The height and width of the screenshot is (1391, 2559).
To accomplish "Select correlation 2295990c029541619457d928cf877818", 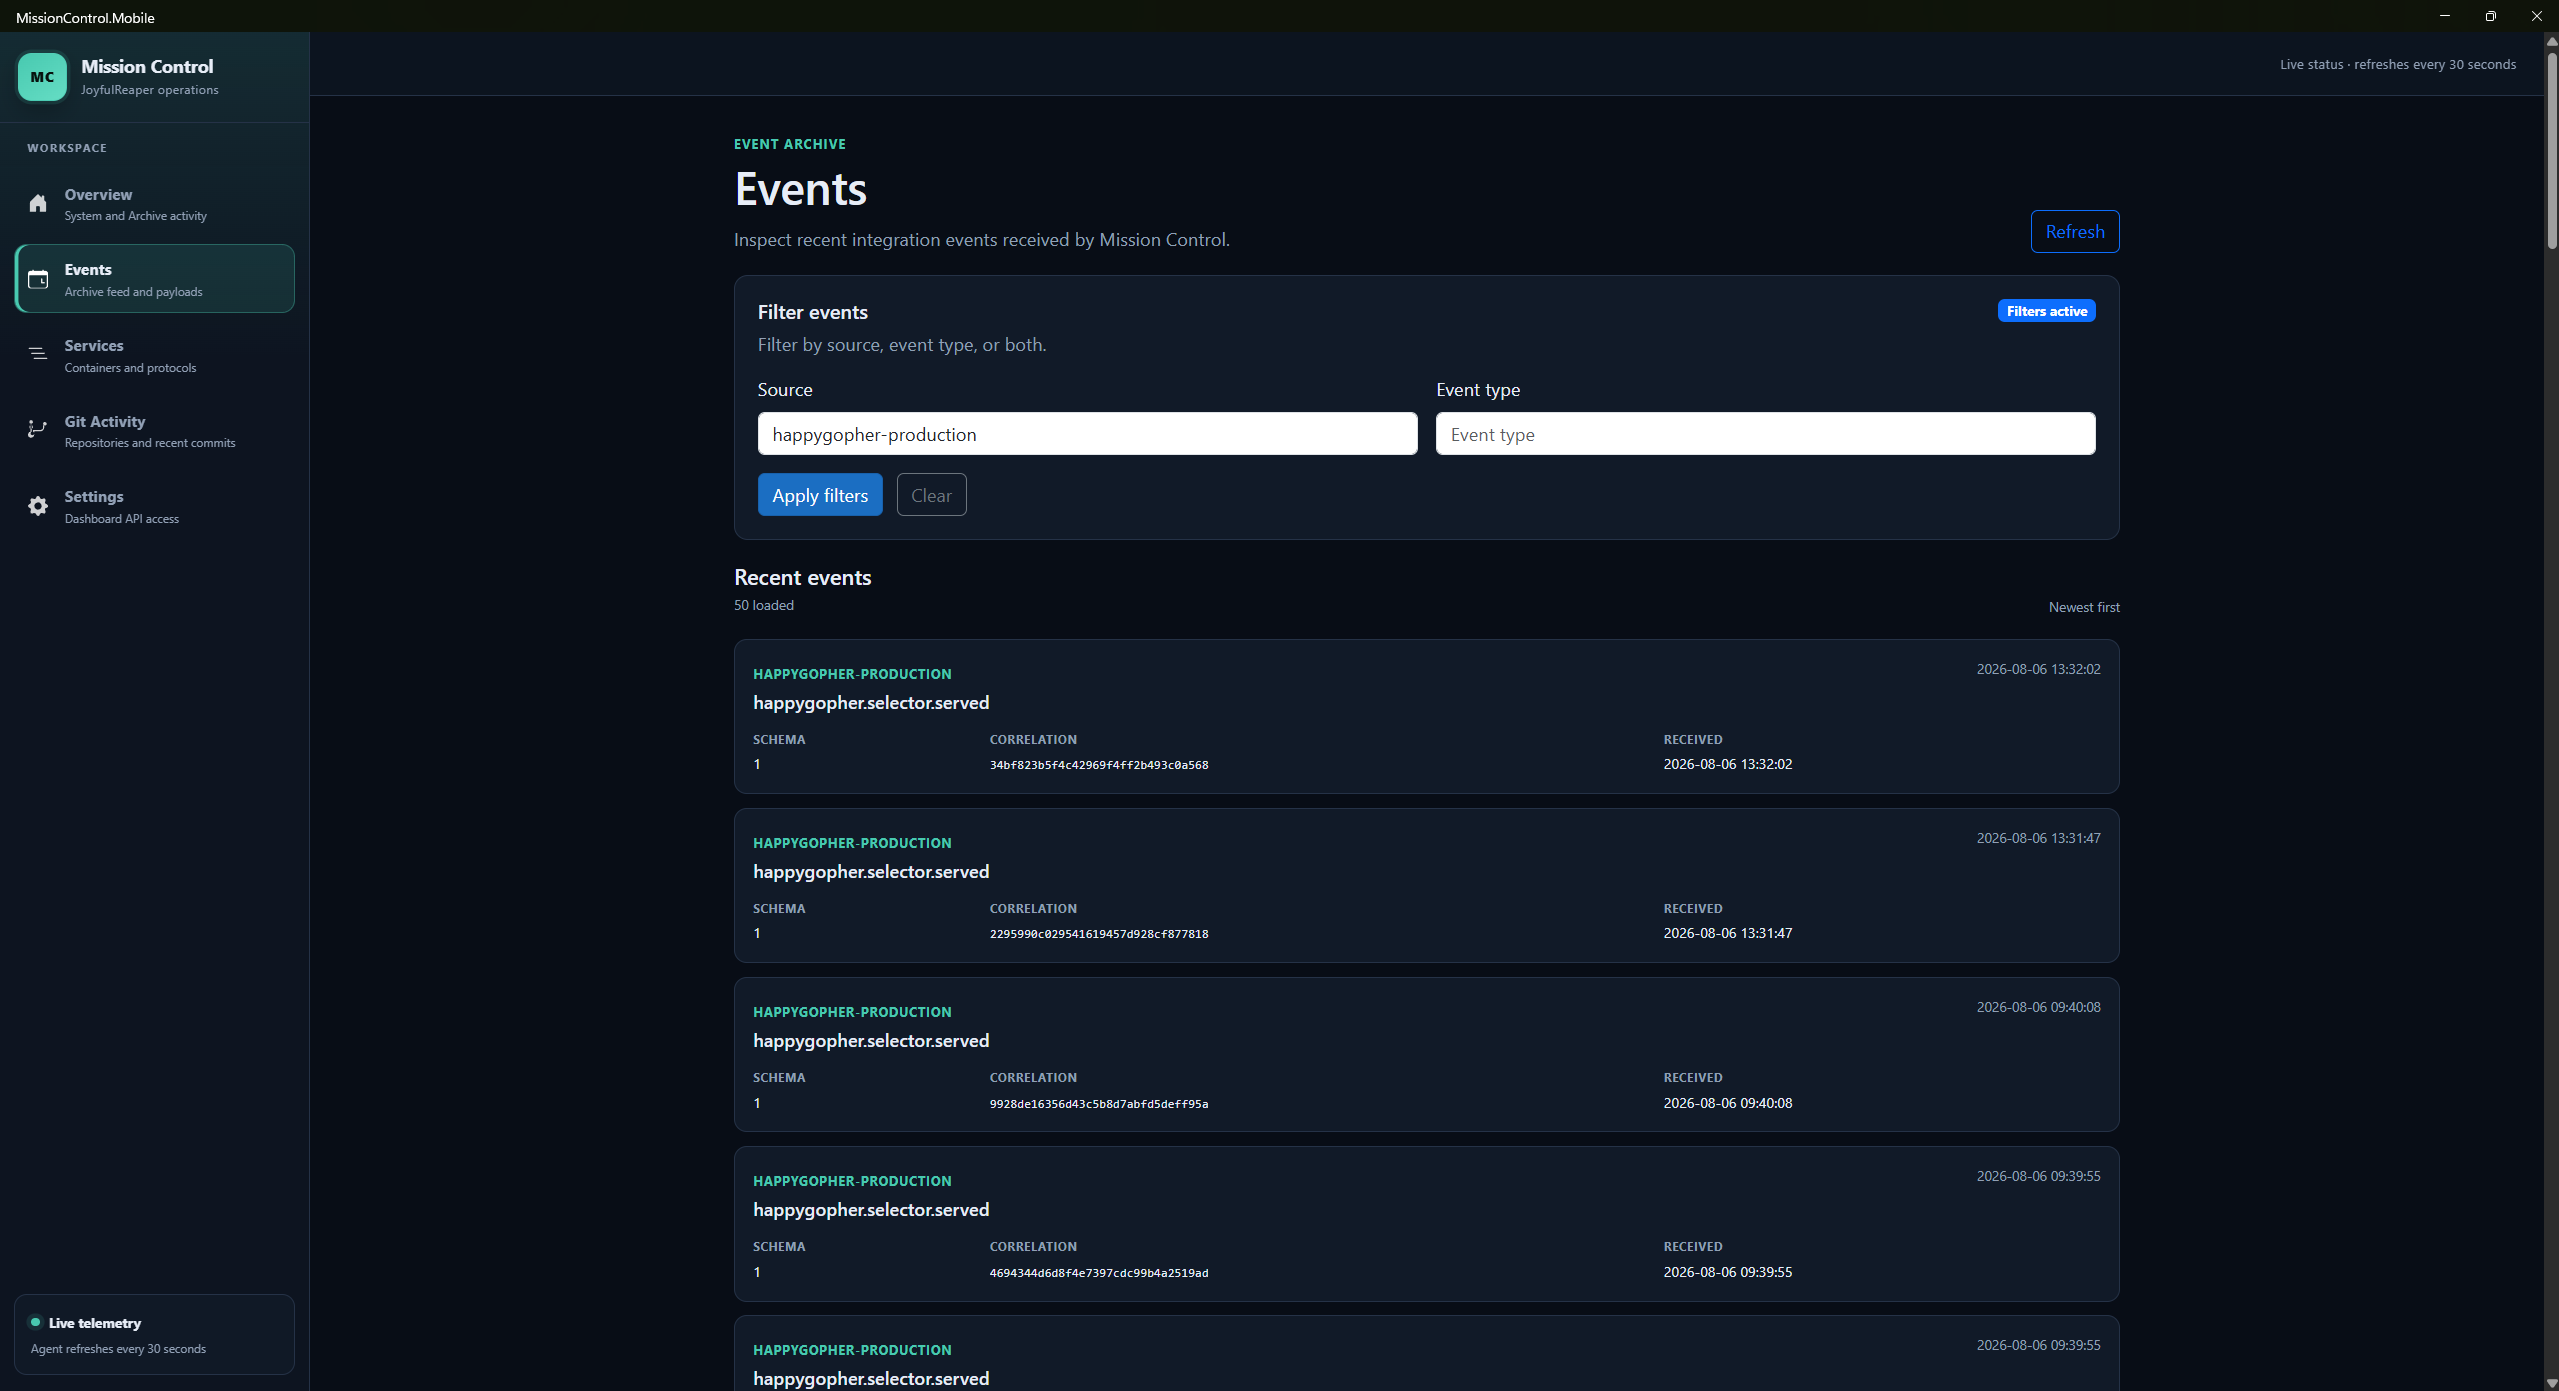I will pos(1098,934).
